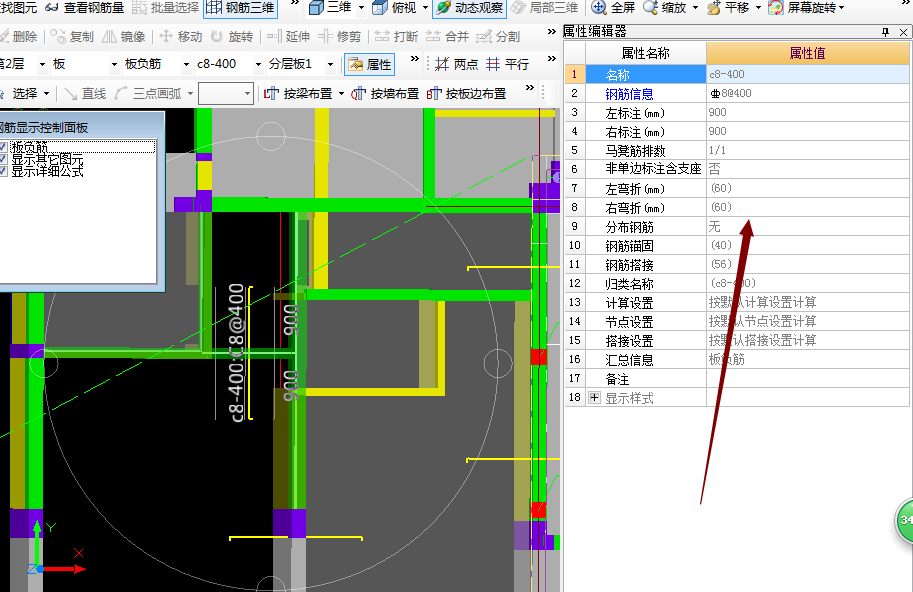Toggle 钢筋三维 view

pyautogui.click(x=240, y=8)
